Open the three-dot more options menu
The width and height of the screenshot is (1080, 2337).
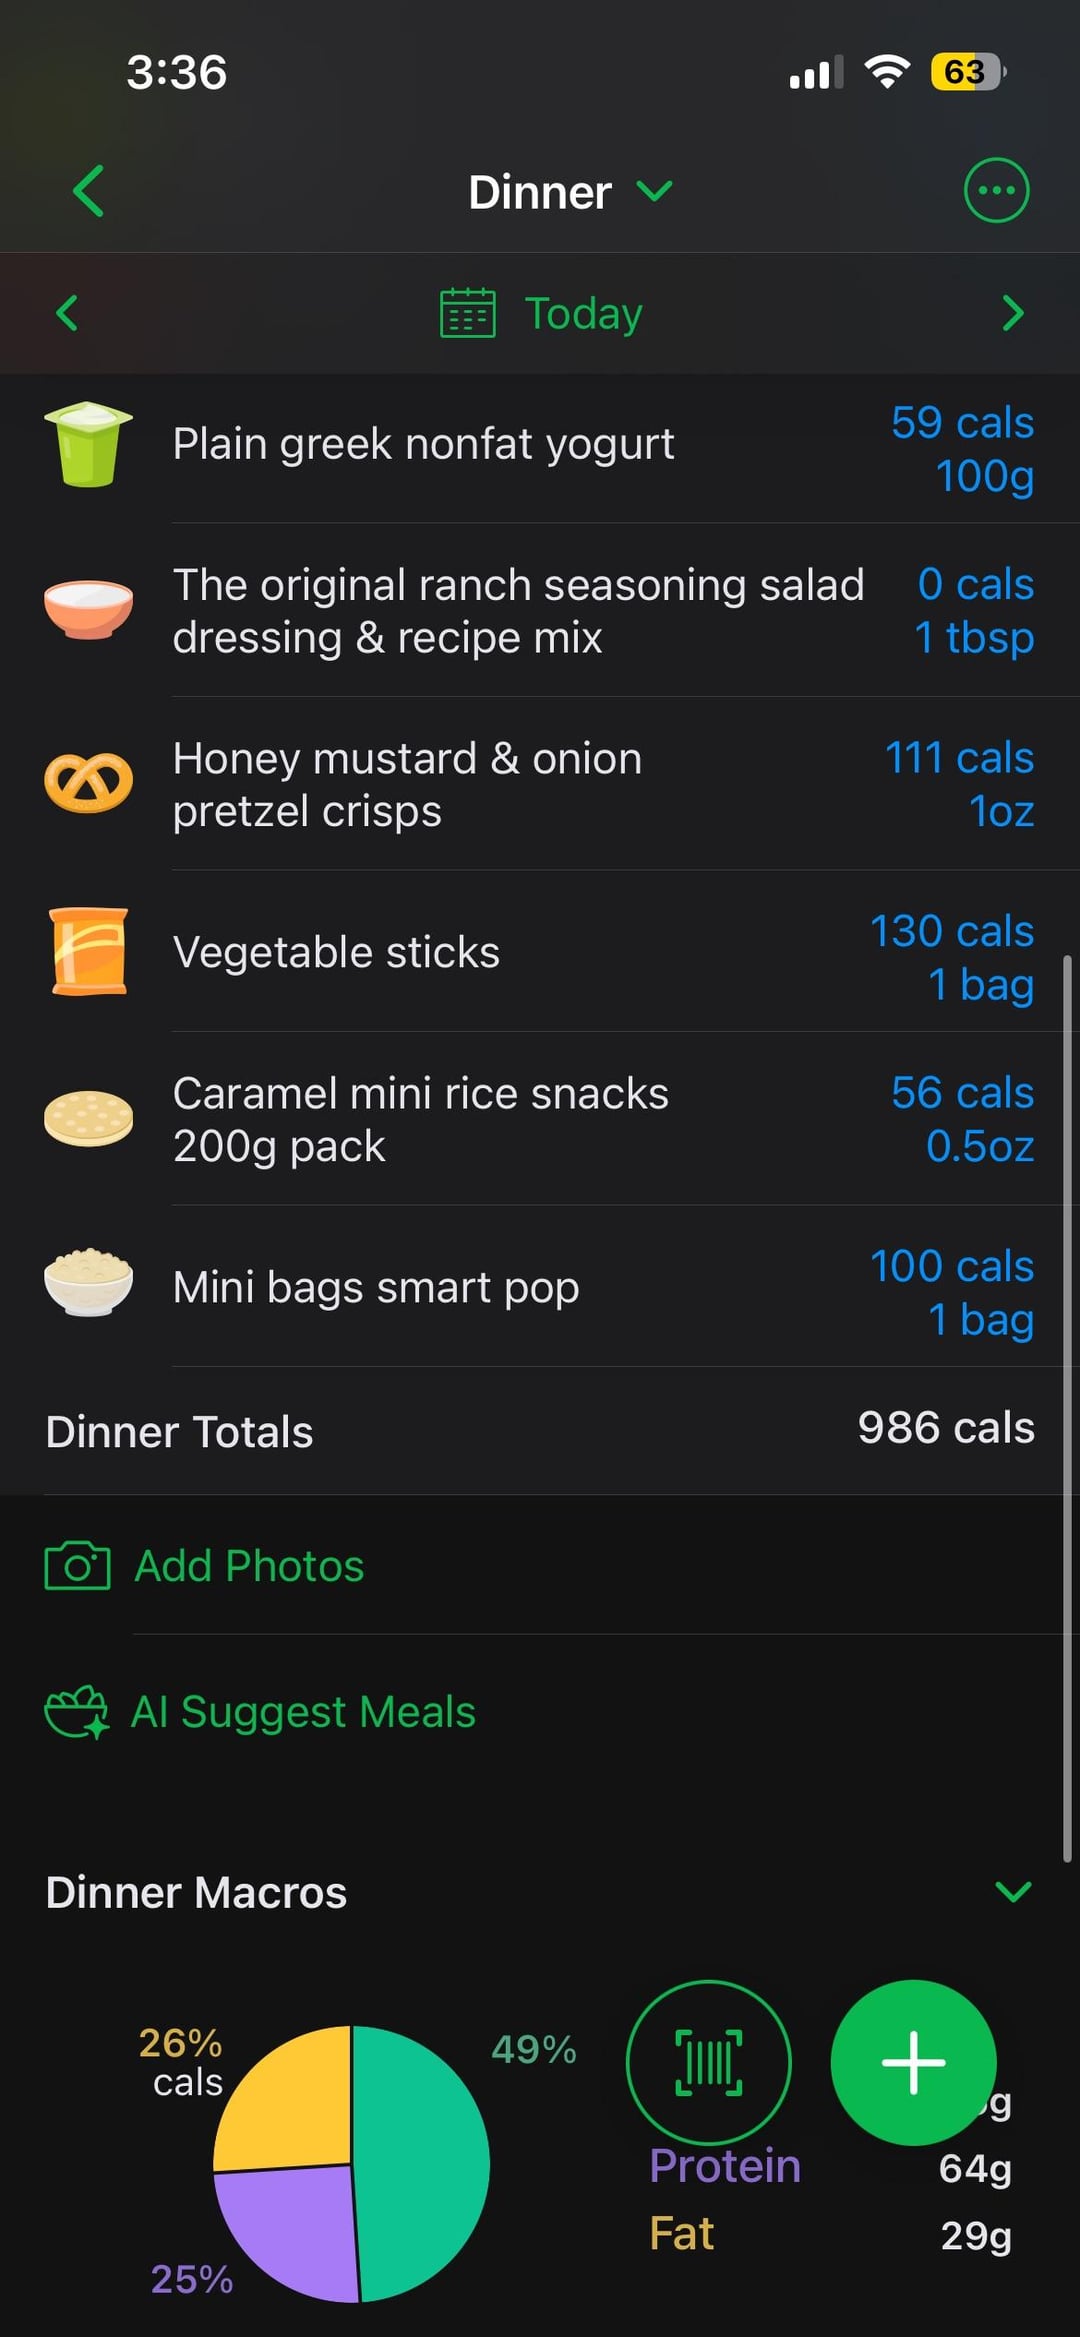[x=996, y=190]
